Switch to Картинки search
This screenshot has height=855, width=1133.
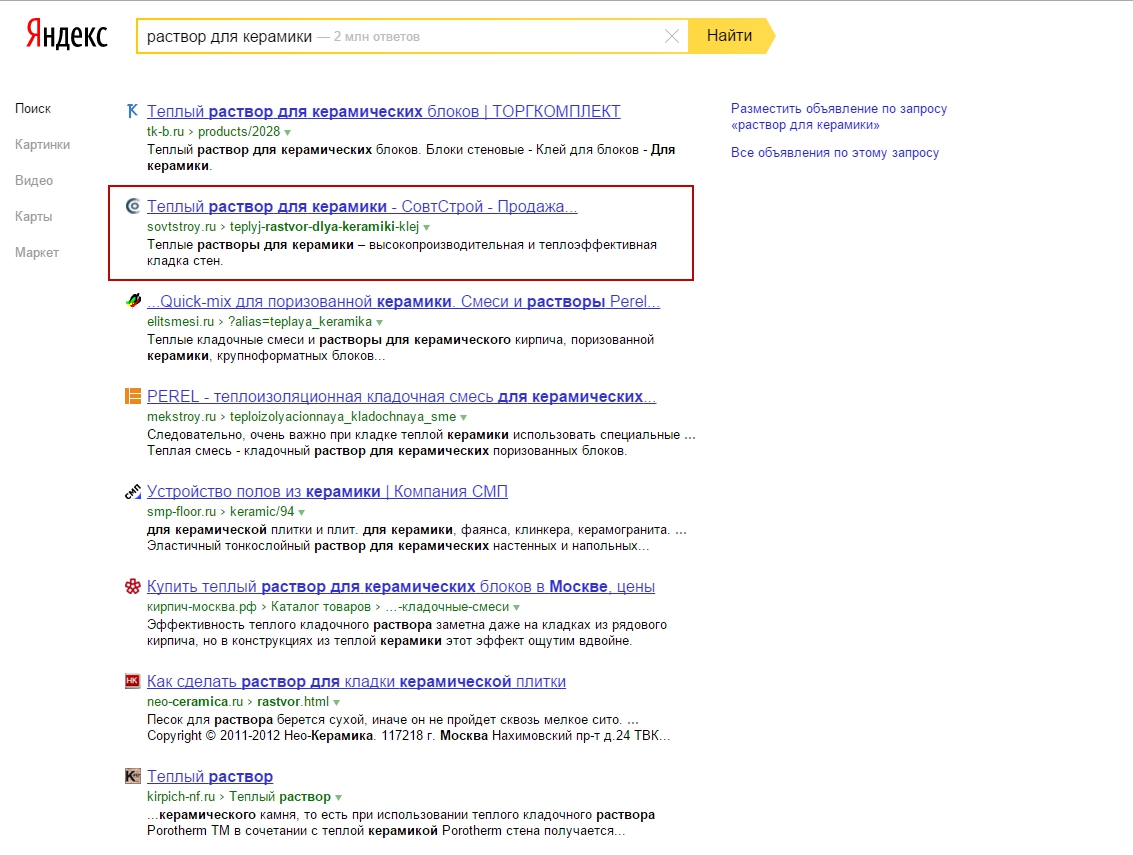tap(42, 145)
